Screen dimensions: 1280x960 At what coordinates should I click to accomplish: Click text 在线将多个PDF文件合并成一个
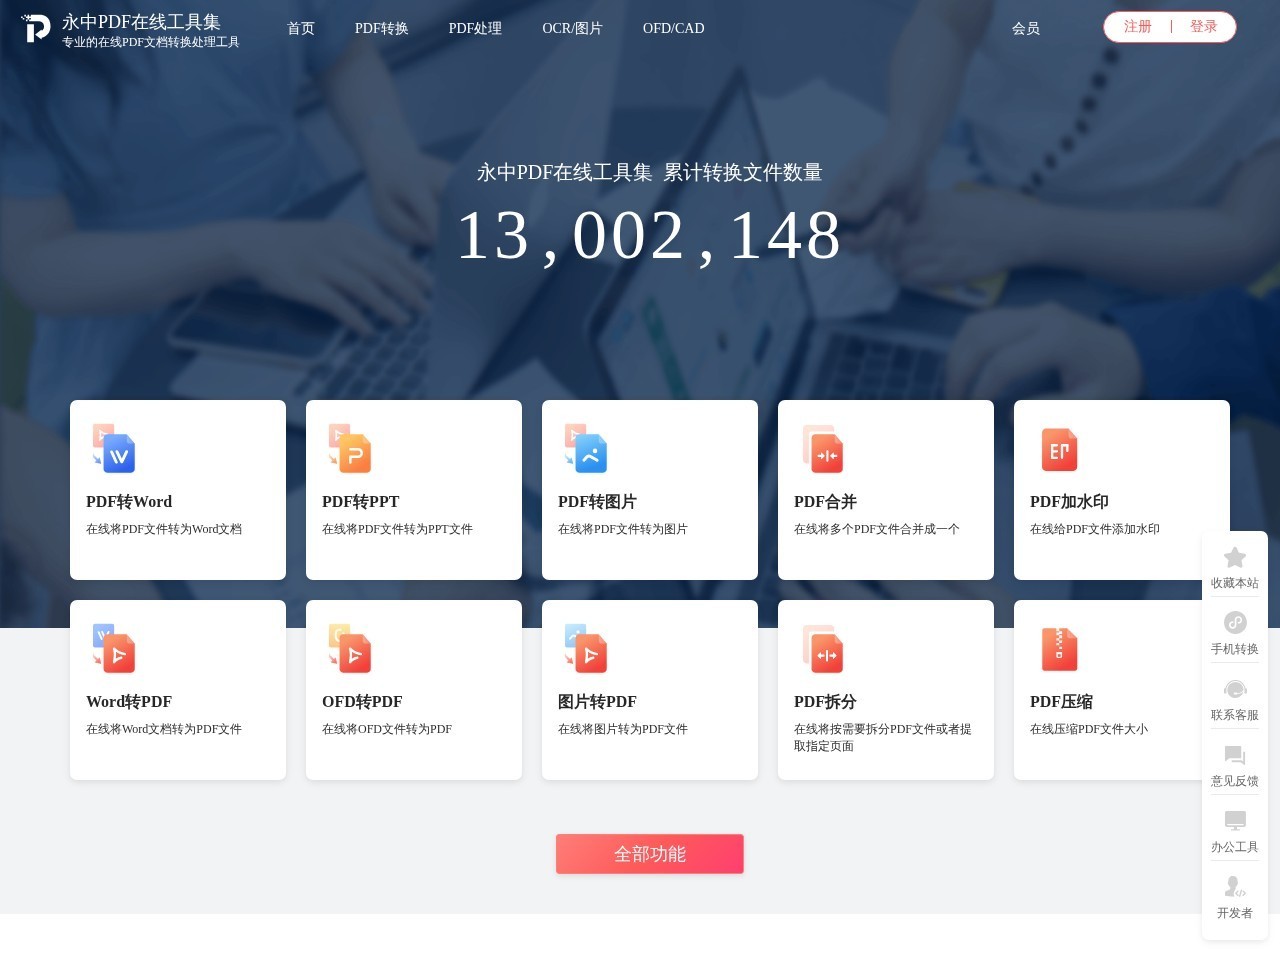pyautogui.click(x=877, y=529)
